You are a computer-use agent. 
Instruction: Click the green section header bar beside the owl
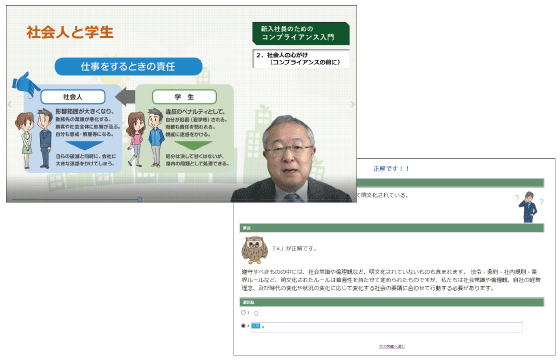[x=392, y=228]
